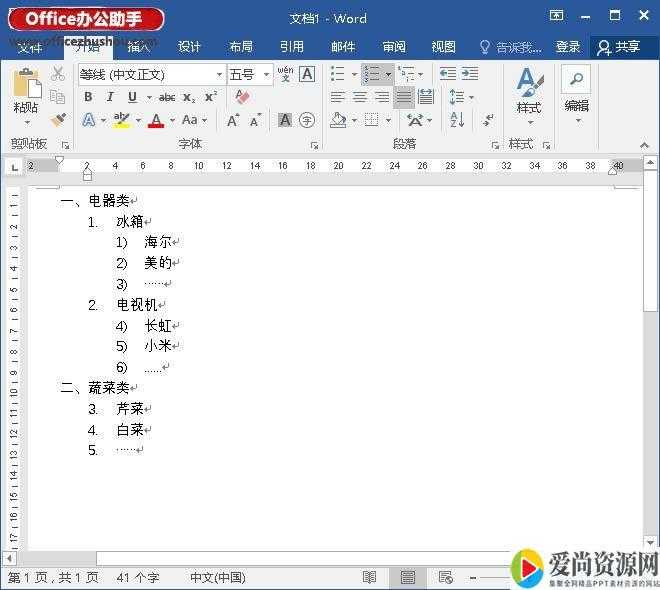Switch to the 设计 ribbon tab
The height and width of the screenshot is (590, 660).
point(189,47)
